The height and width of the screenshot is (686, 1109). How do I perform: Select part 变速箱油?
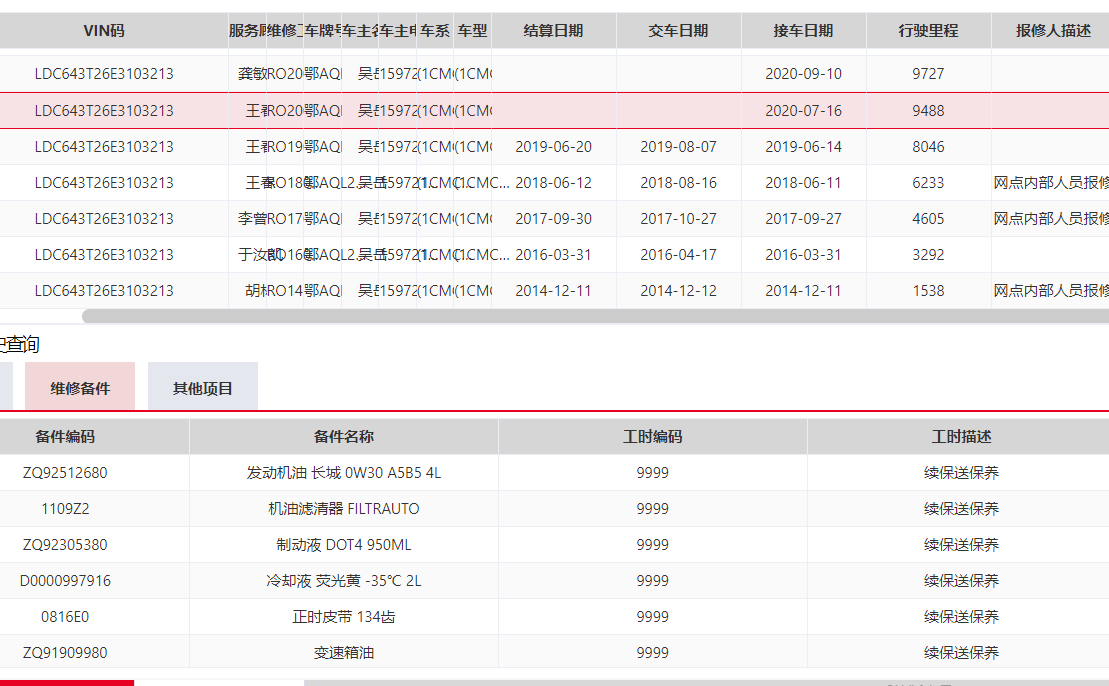[344, 653]
